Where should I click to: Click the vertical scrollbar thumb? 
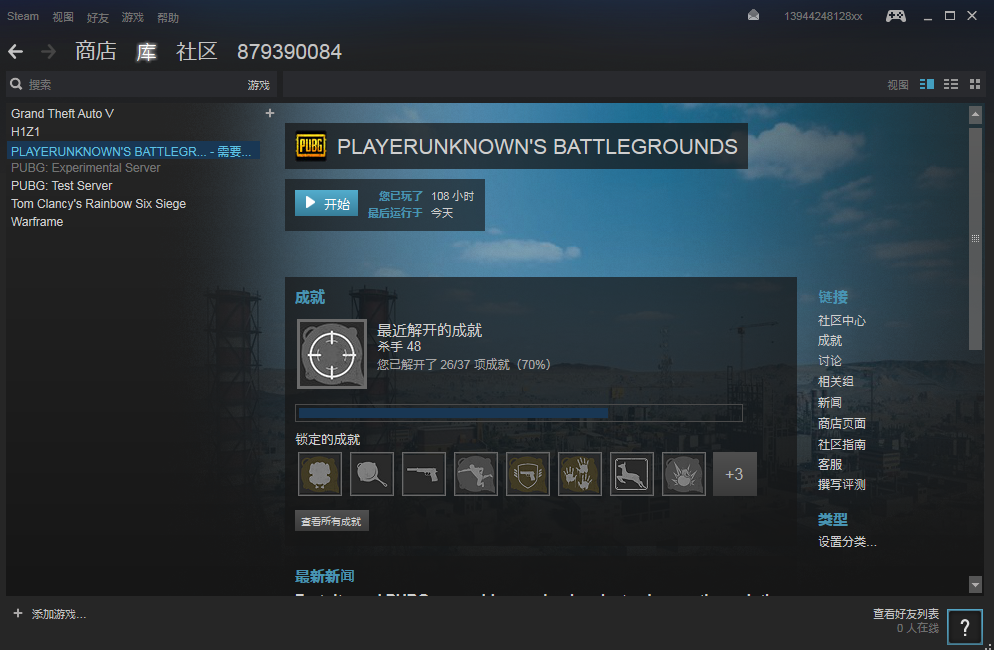(975, 238)
